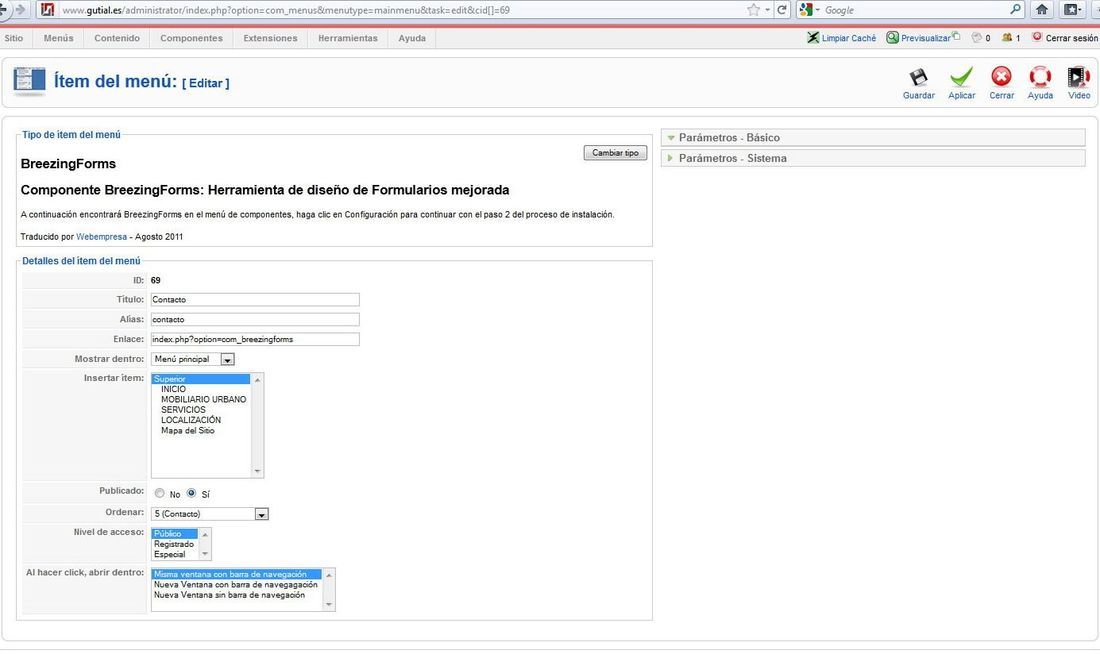Reload the page with the refresh icon
The height and width of the screenshot is (654, 1100).
782,10
